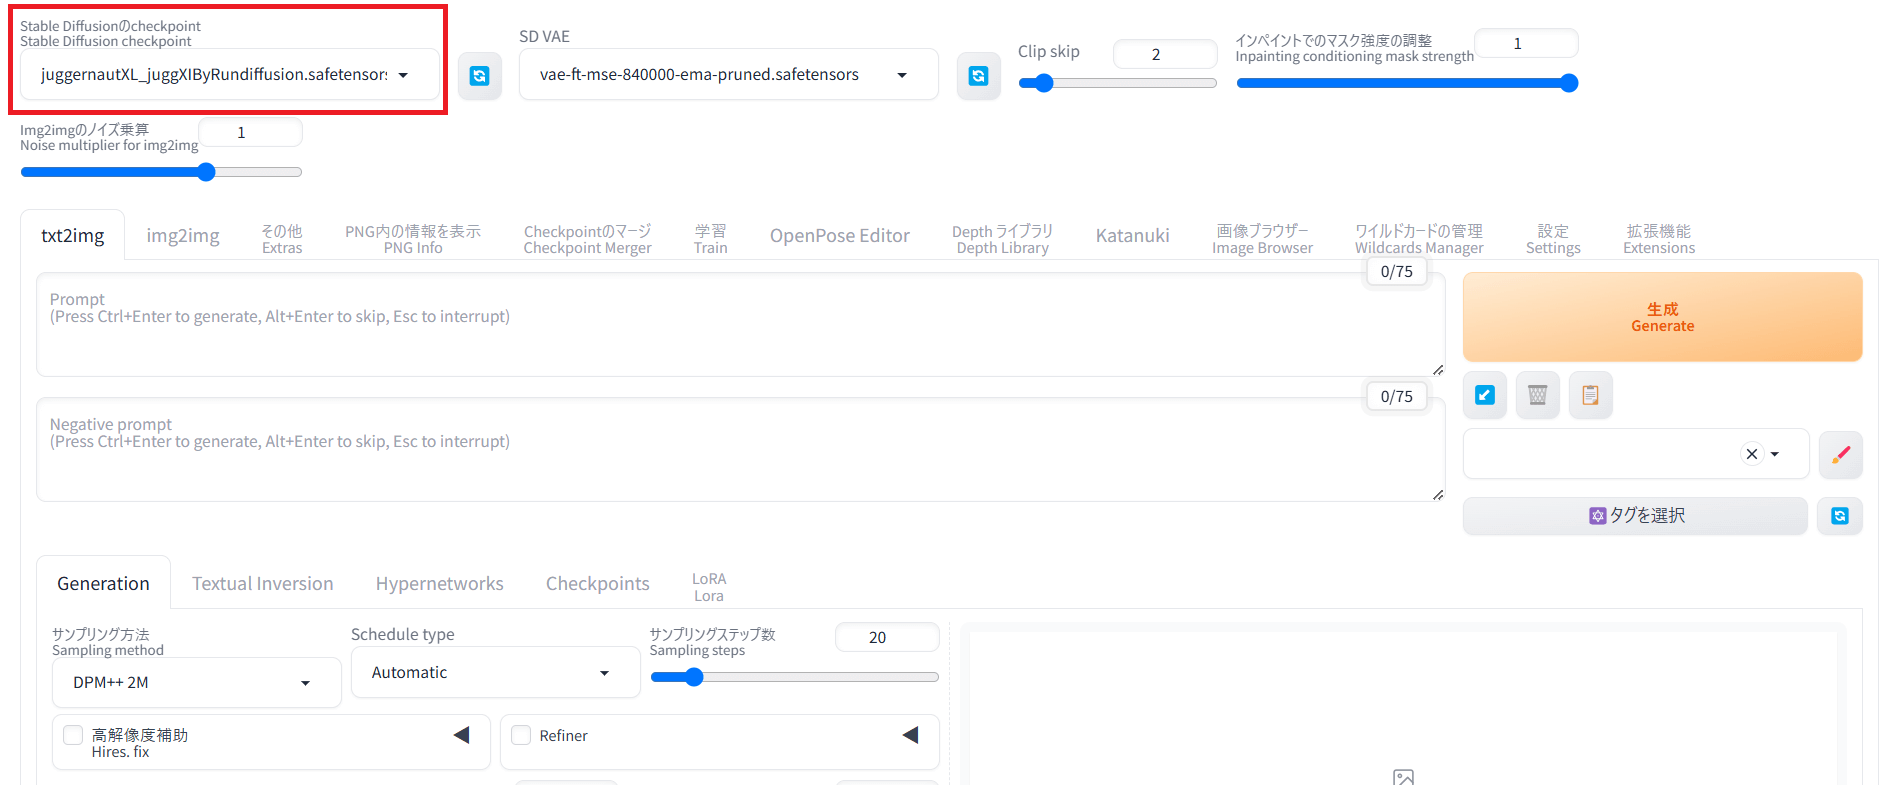Screen dimensions: 1887x785
Task: Open the Schedule type dropdown
Action: (495, 673)
